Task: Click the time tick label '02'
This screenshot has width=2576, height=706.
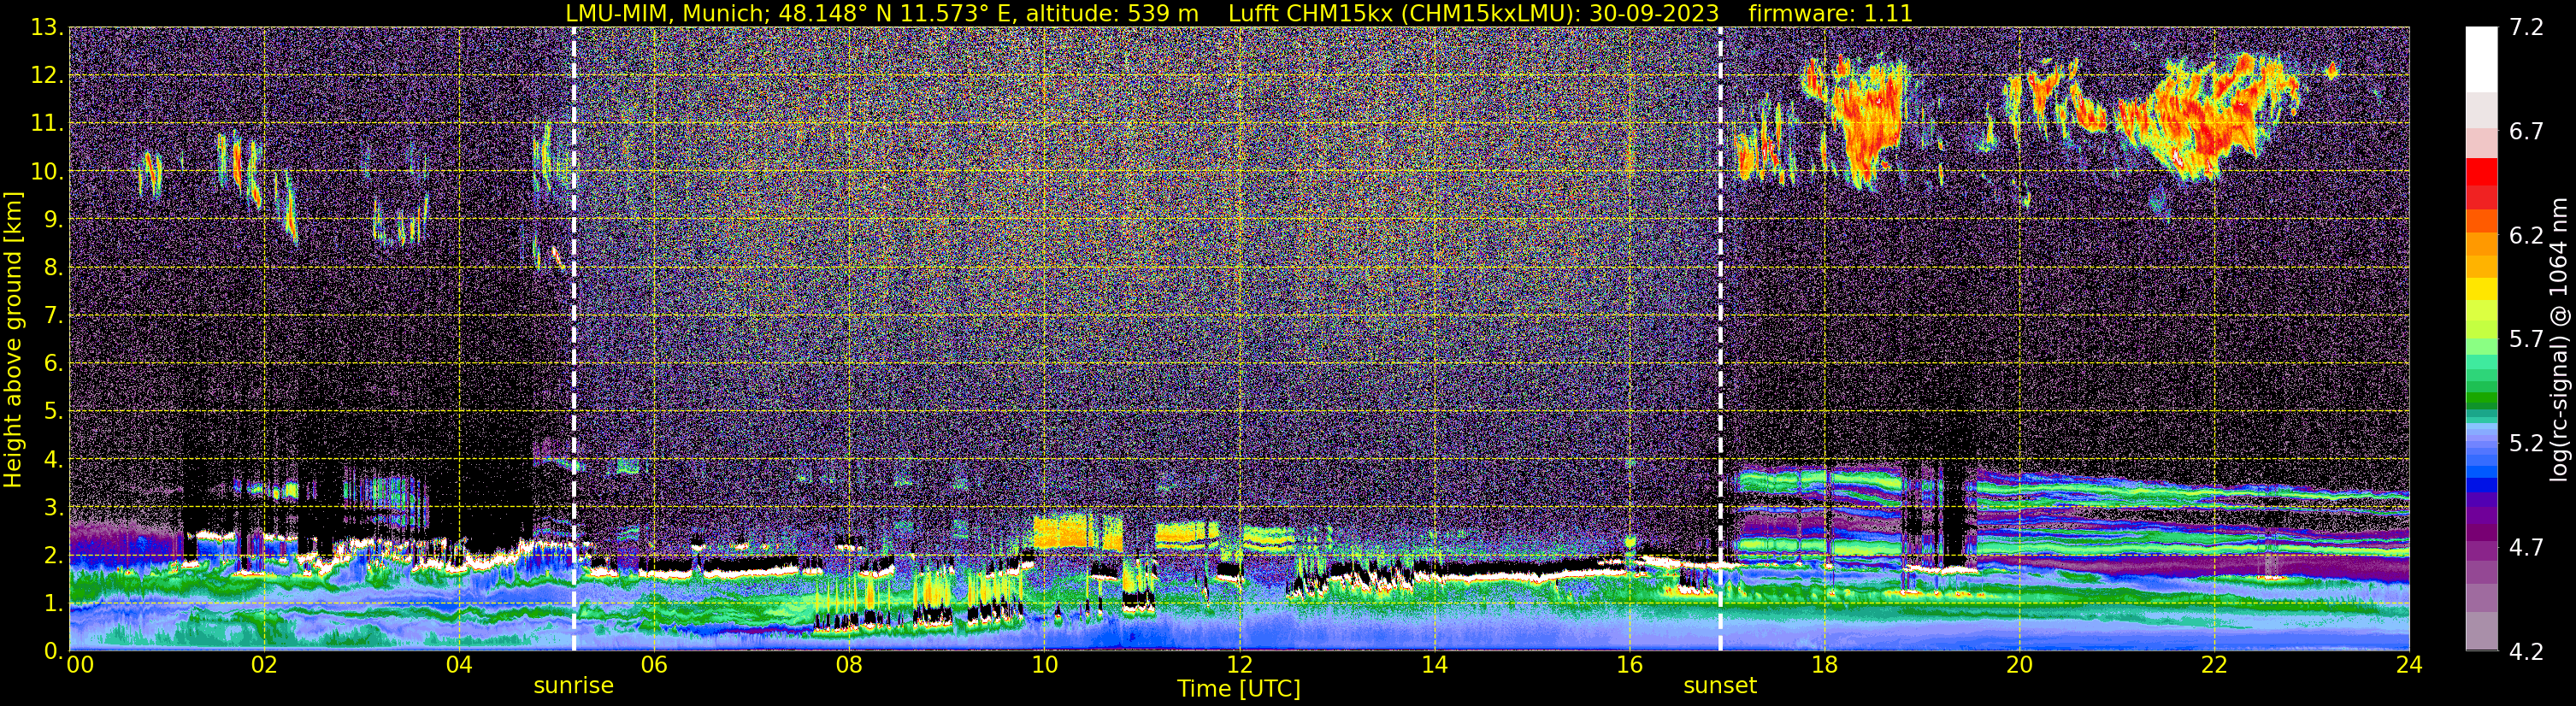Action: (x=264, y=666)
